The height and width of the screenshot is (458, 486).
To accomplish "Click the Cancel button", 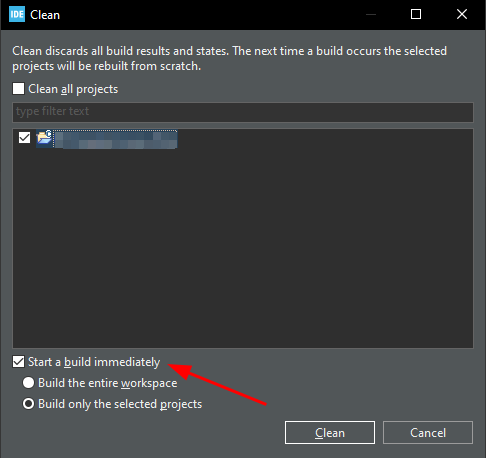I will 428,433.
